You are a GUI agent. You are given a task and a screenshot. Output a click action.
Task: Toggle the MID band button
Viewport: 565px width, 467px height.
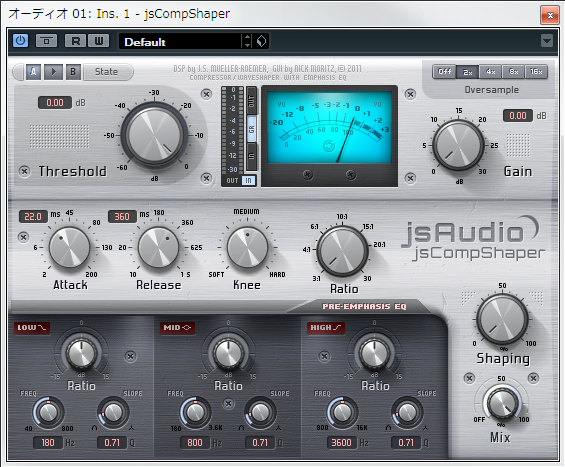point(177,328)
